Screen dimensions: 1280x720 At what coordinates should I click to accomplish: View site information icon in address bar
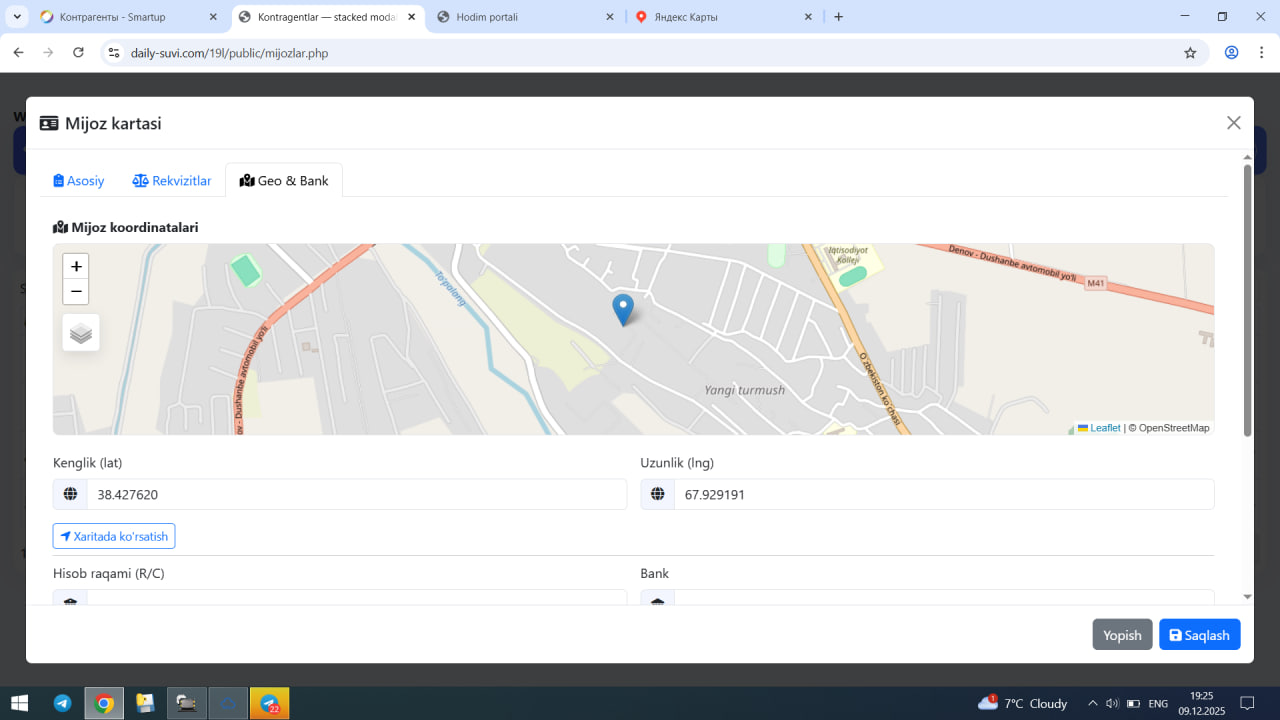click(x=114, y=53)
